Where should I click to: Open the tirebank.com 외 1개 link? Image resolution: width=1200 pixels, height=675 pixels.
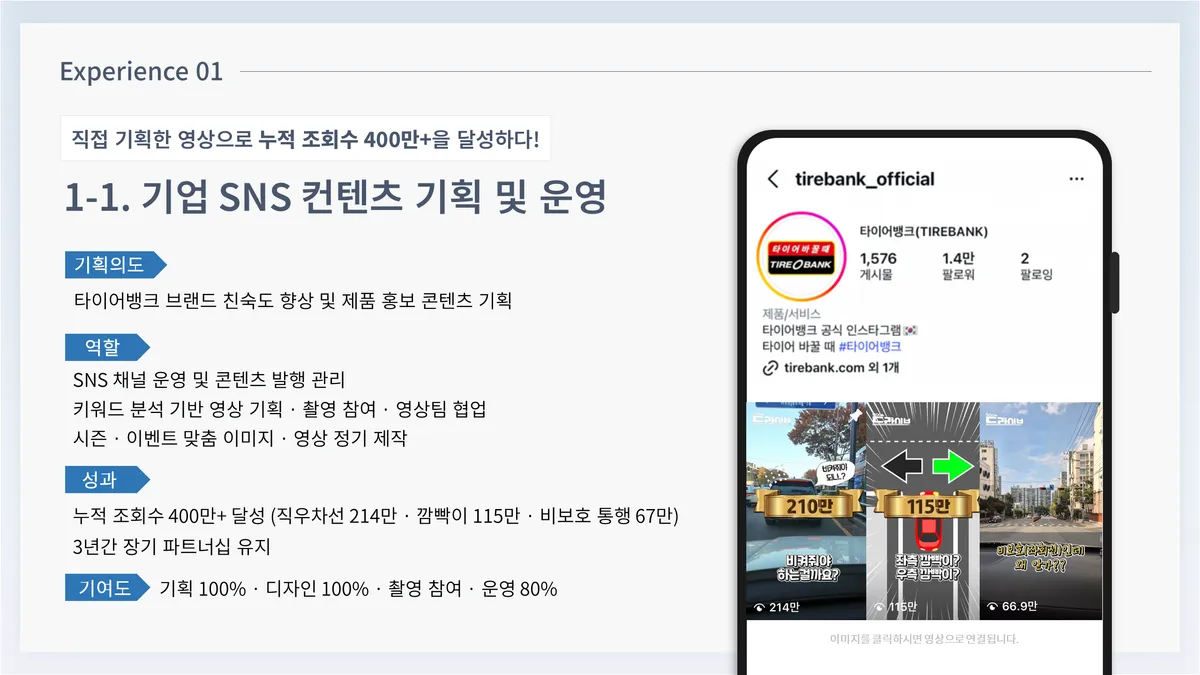[x=842, y=368]
